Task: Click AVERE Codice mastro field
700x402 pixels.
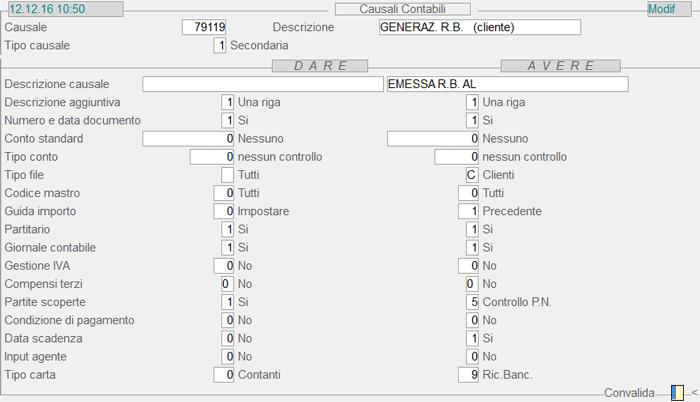Action: point(468,193)
